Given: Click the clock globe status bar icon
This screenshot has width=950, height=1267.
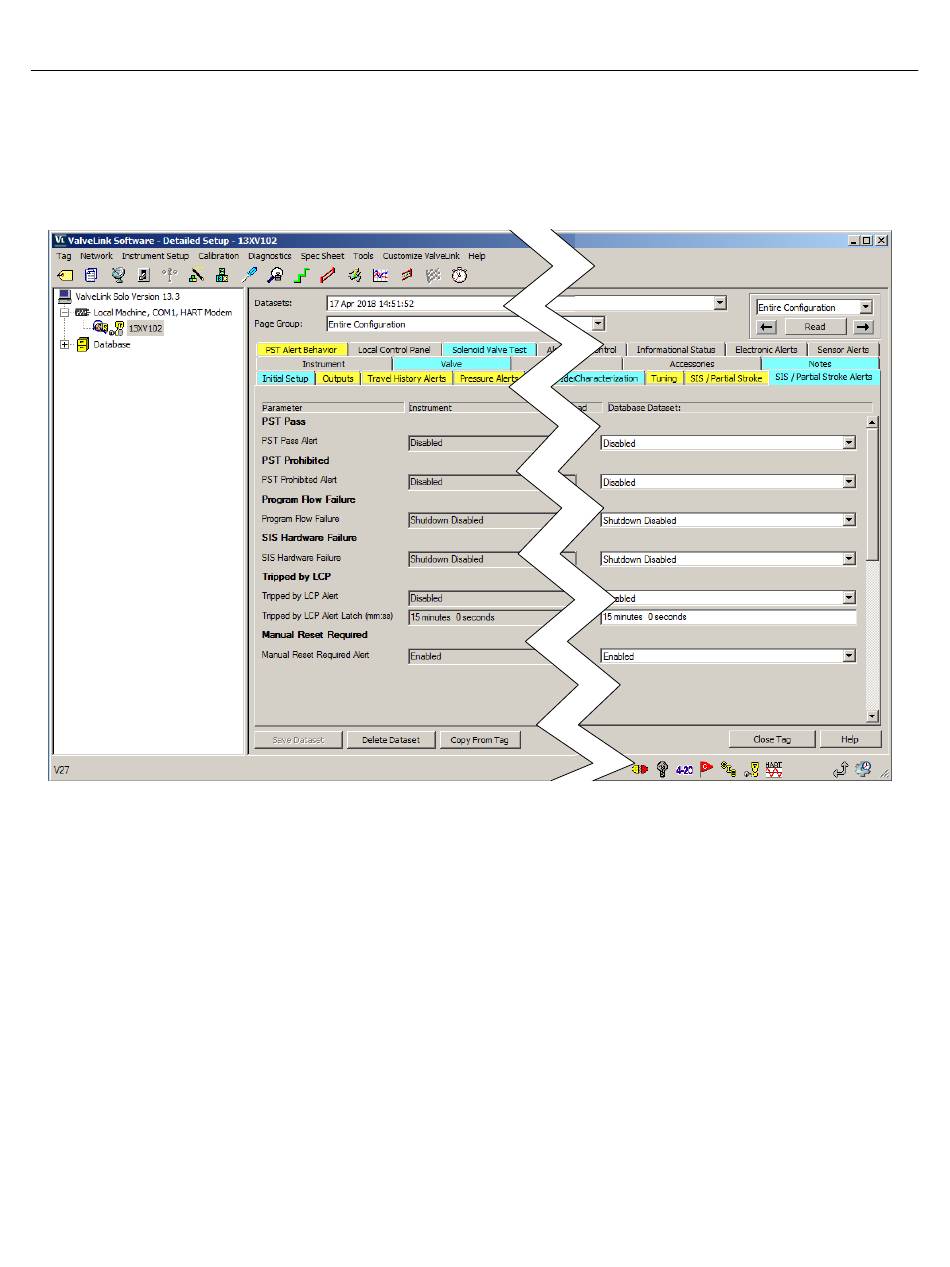Looking at the screenshot, I should [863, 769].
